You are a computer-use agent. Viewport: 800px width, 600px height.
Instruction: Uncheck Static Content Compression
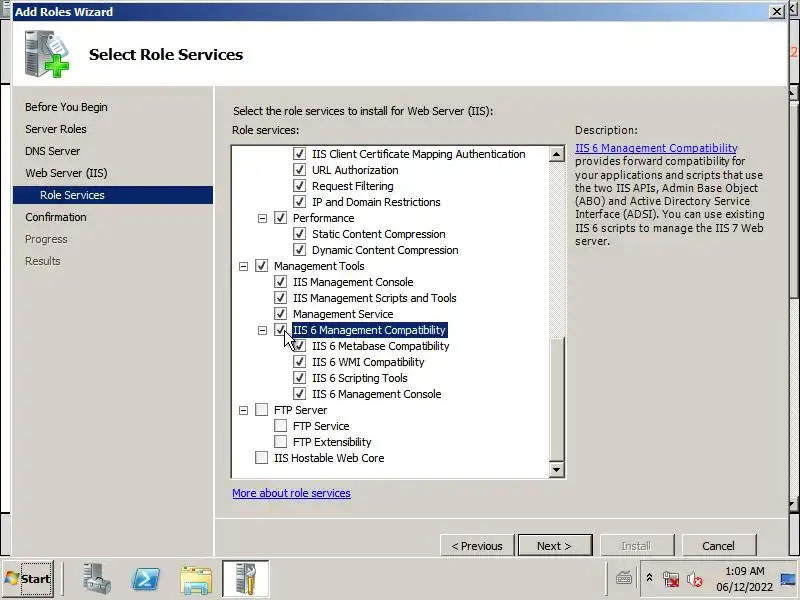pos(299,234)
